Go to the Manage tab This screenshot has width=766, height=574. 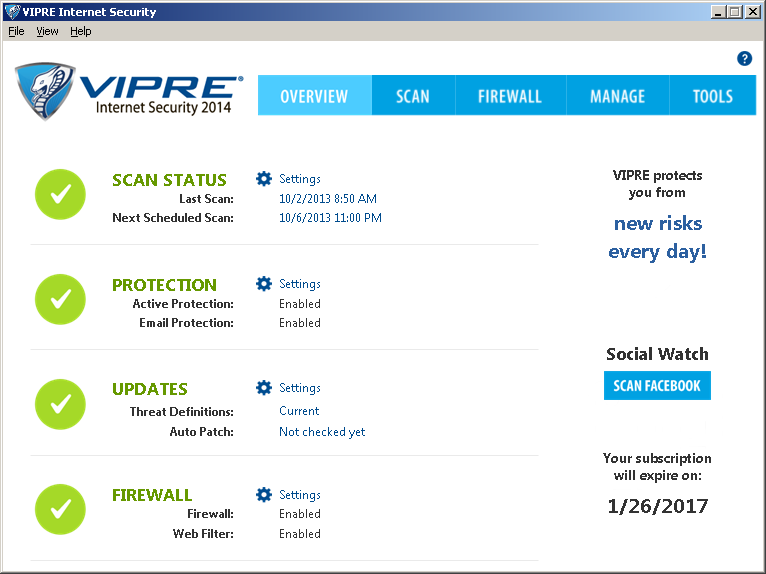pos(617,96)
